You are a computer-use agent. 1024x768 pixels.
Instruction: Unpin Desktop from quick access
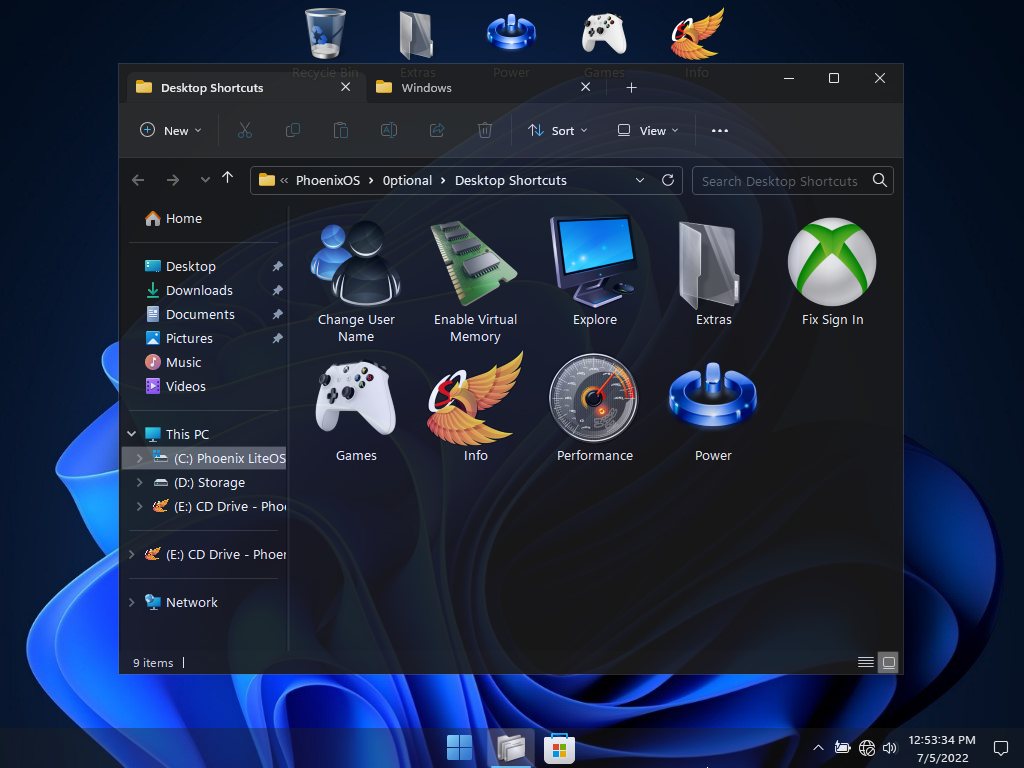pos(278,266)
